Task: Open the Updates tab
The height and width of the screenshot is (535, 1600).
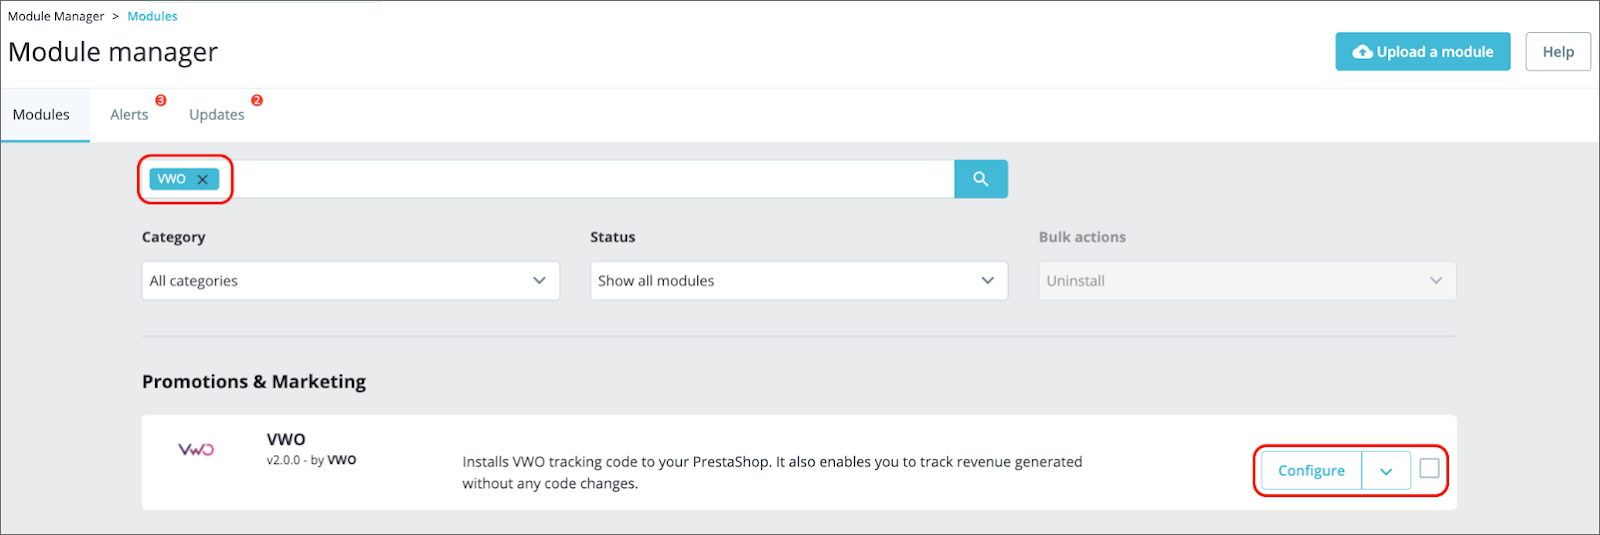Action: coord(217,115)
